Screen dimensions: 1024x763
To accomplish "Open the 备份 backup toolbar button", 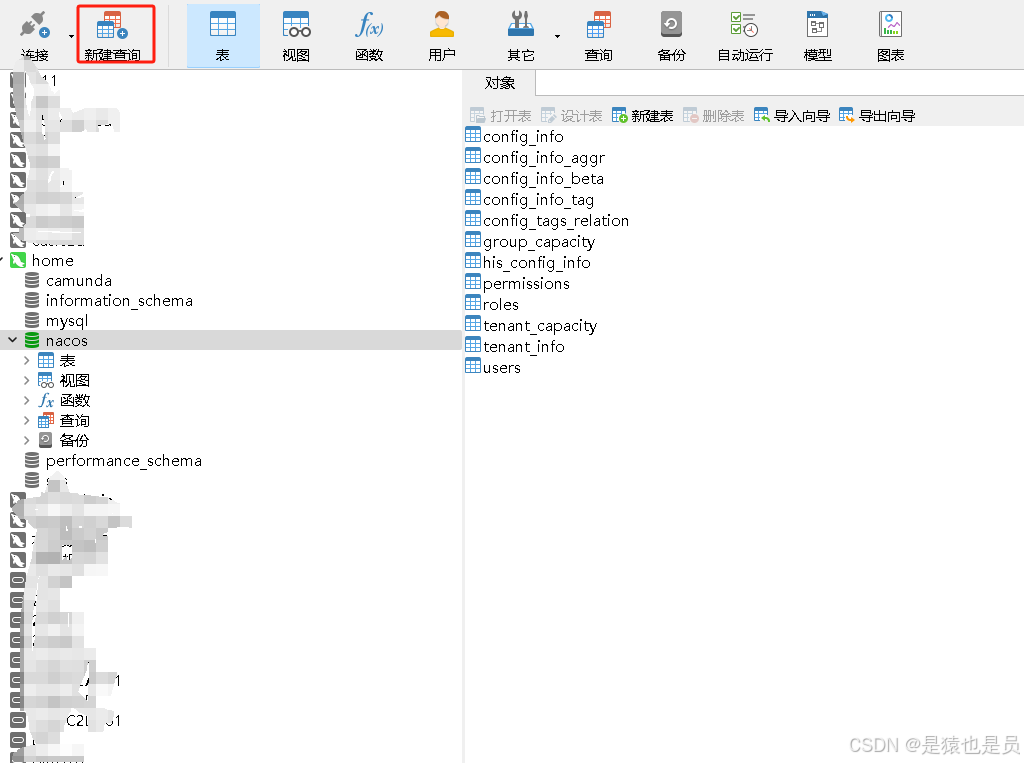I will point(671,35).
